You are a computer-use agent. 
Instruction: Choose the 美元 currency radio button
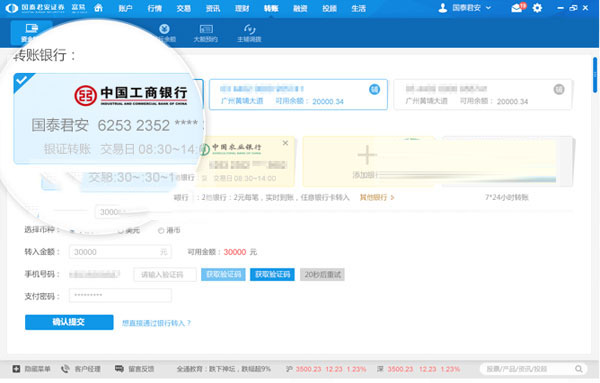[121, 231]
